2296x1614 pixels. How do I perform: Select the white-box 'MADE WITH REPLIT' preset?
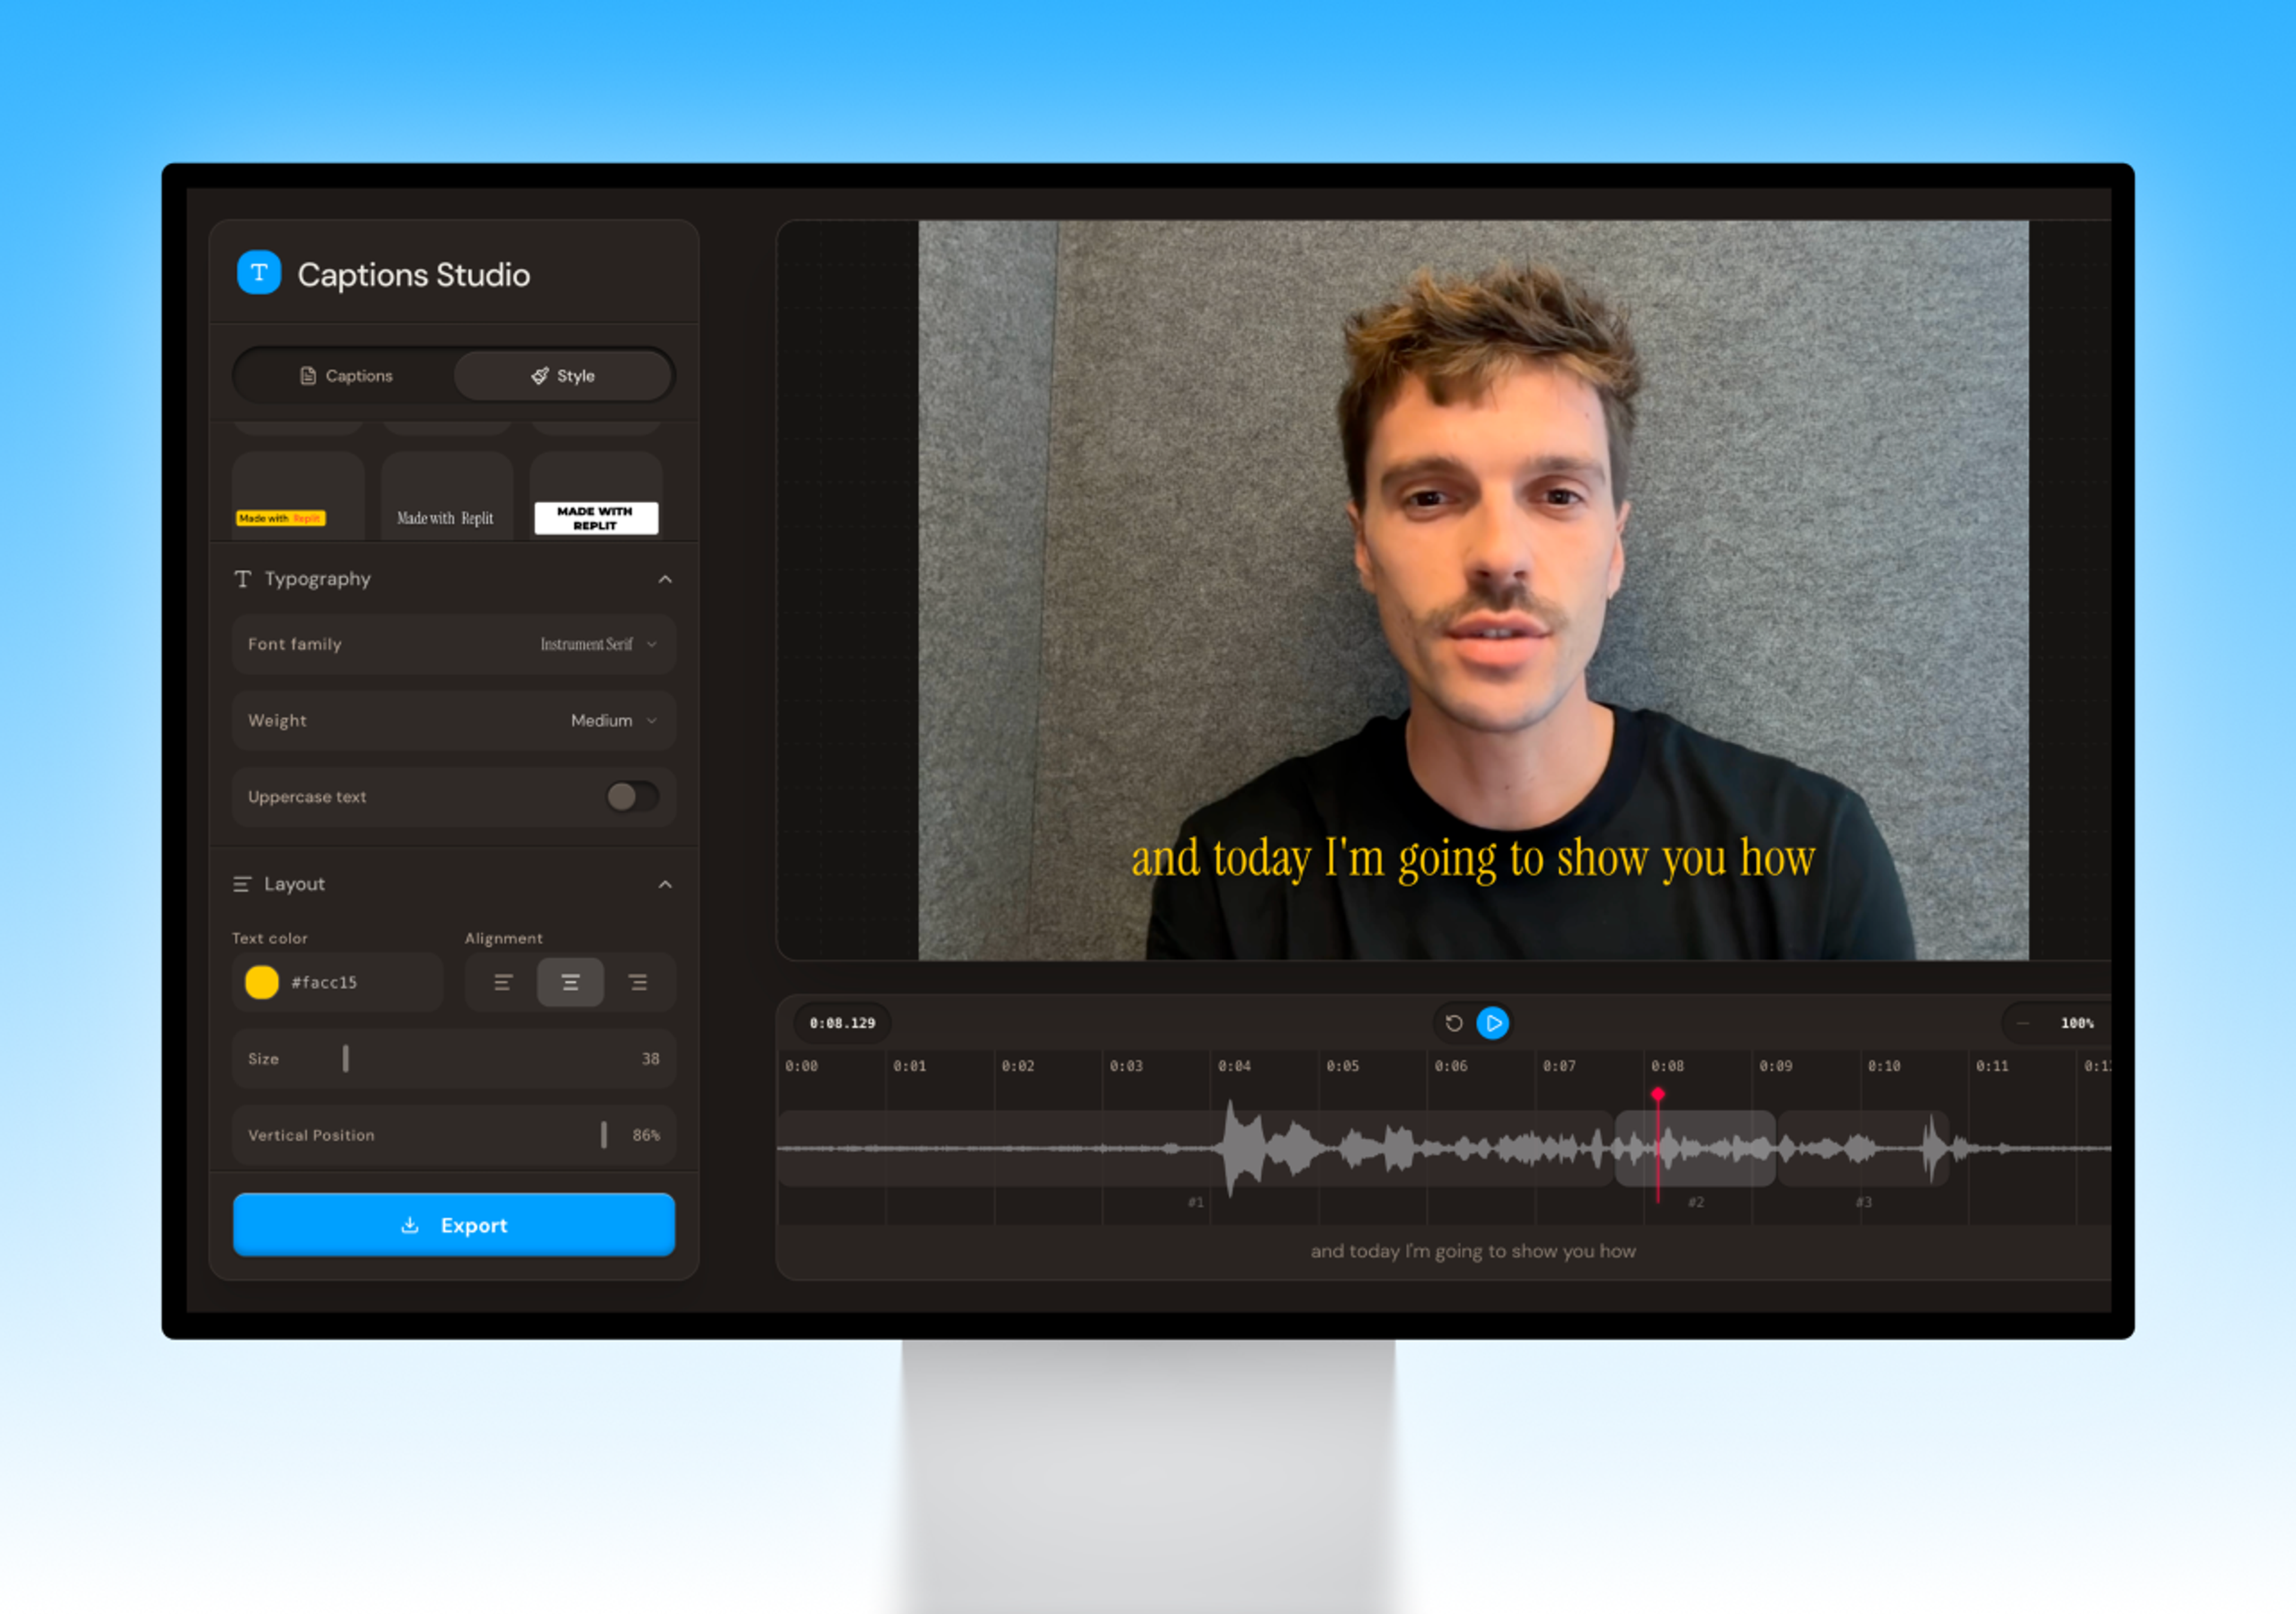[596, 496]
